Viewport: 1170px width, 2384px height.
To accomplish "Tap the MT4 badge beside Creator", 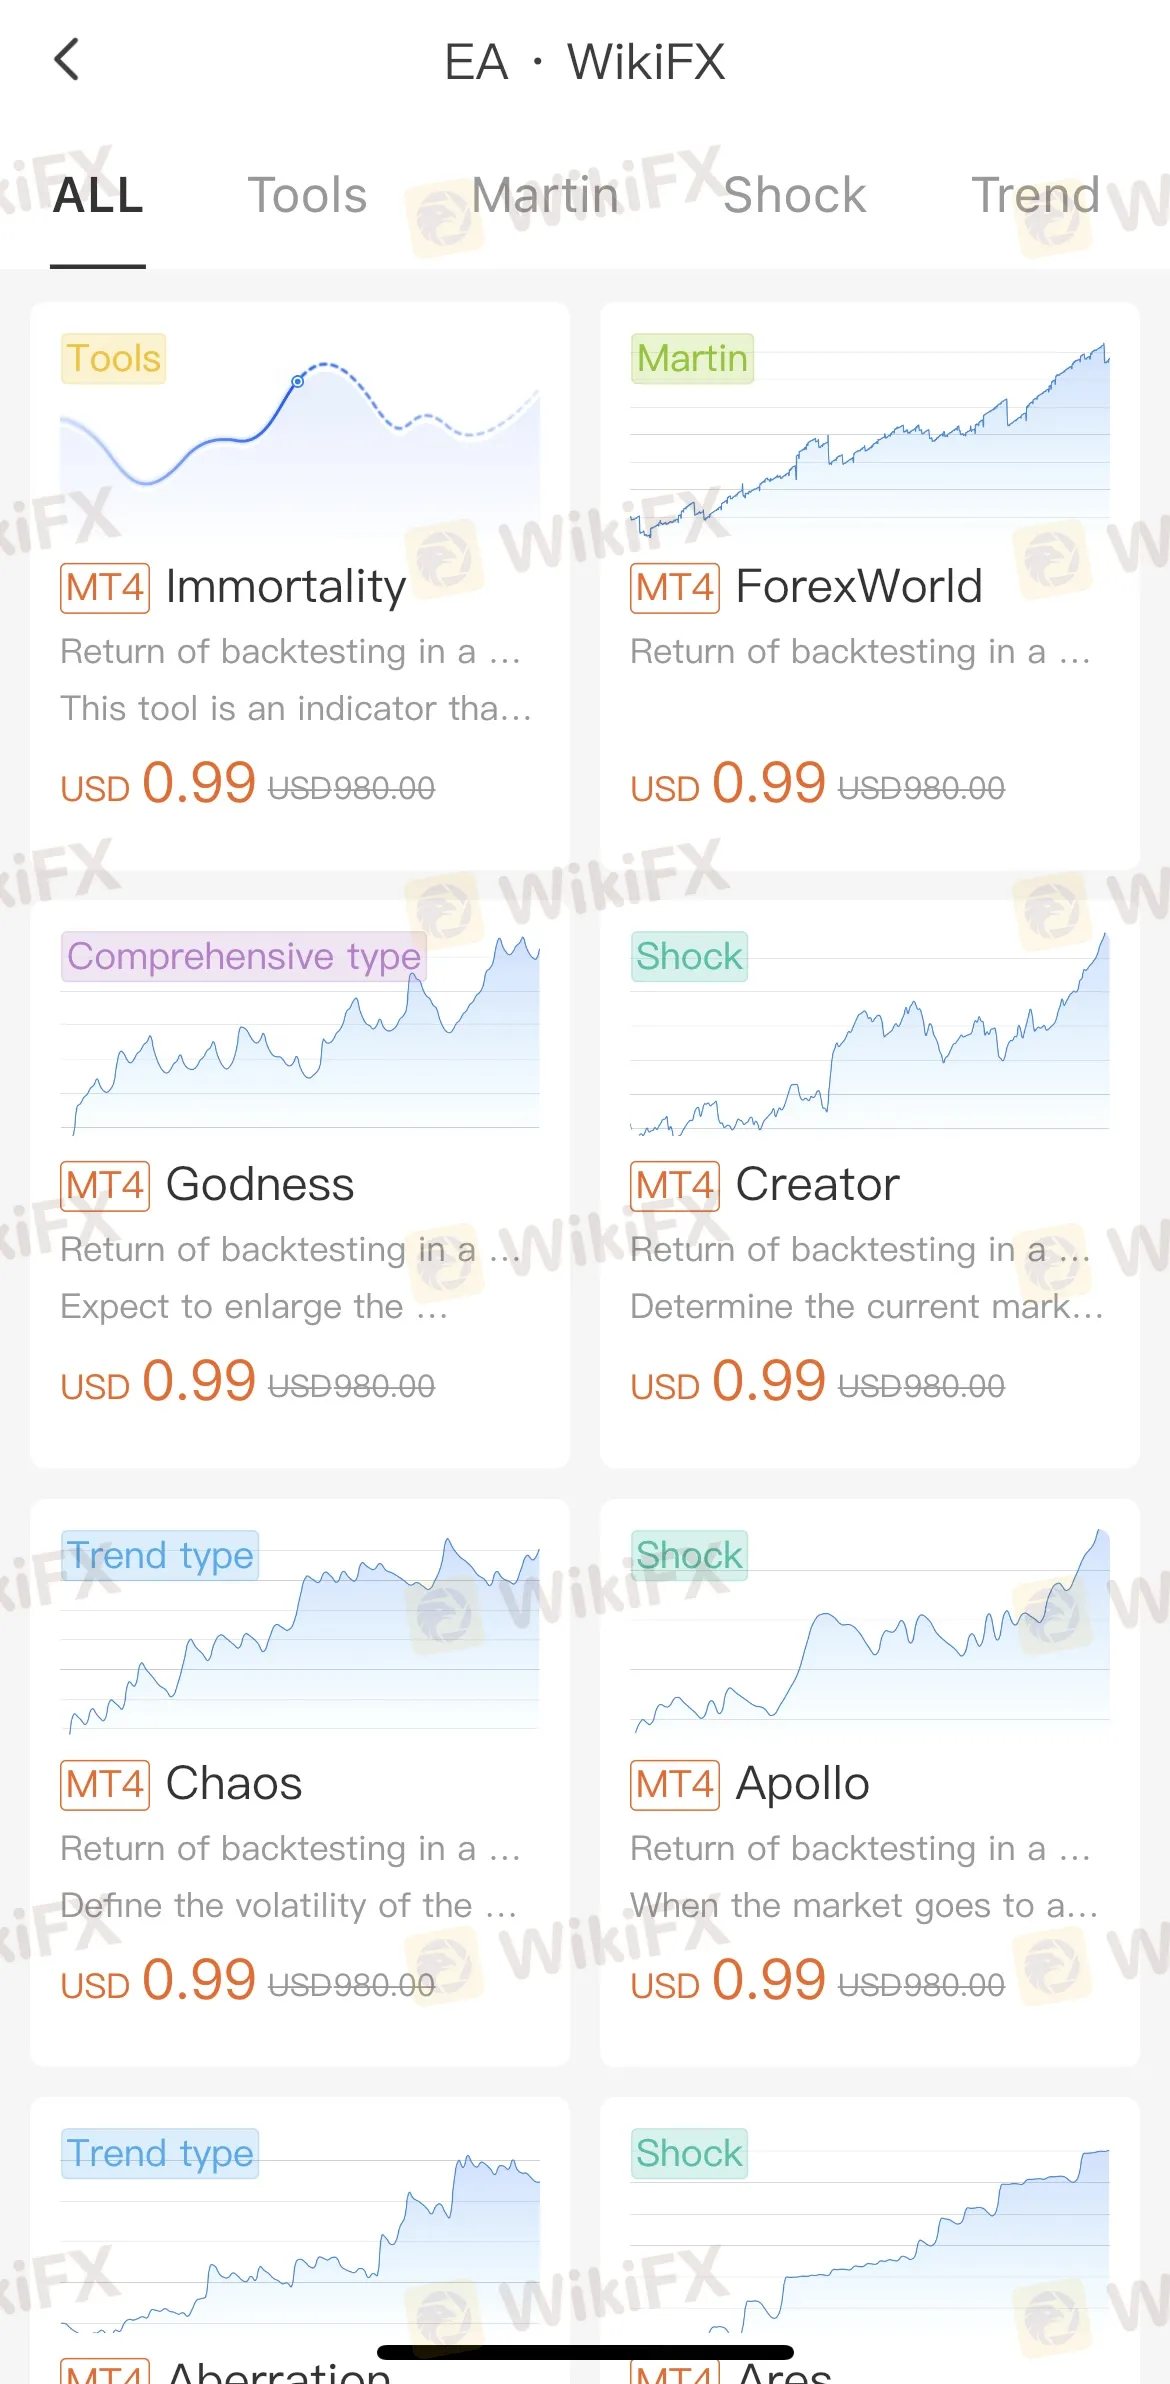I will [x=675, y=1186].
